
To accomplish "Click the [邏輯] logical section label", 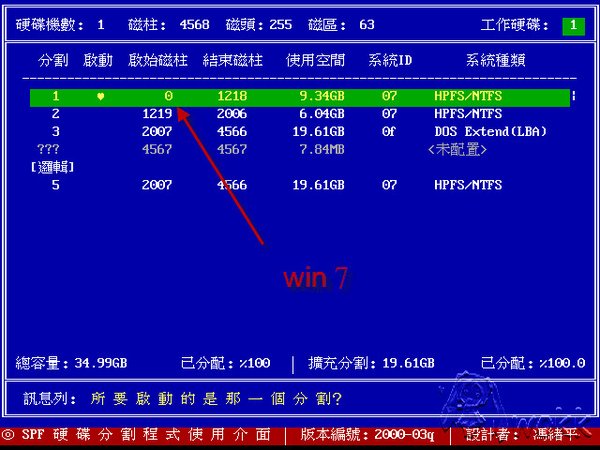I will [52, 167].
